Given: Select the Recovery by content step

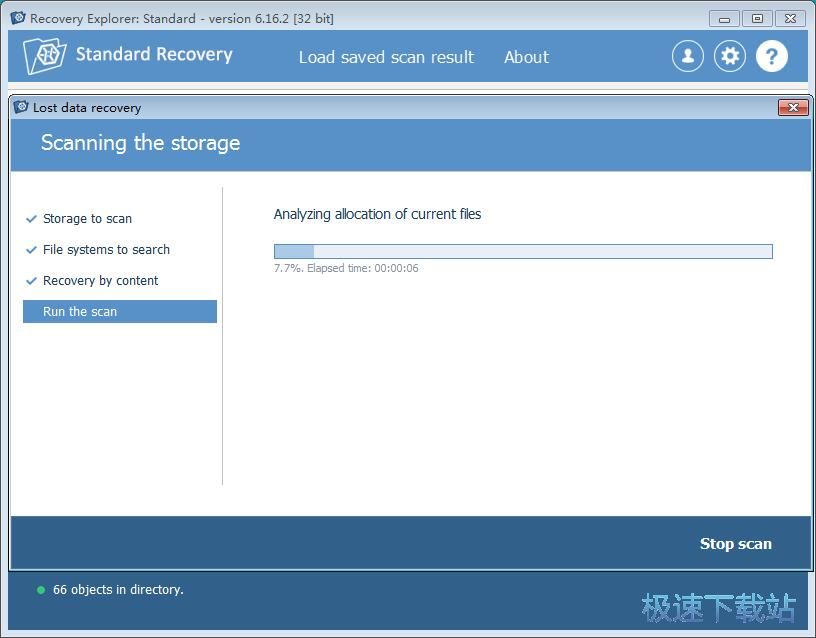Looking at the screenshot, I should pos(100,281).
